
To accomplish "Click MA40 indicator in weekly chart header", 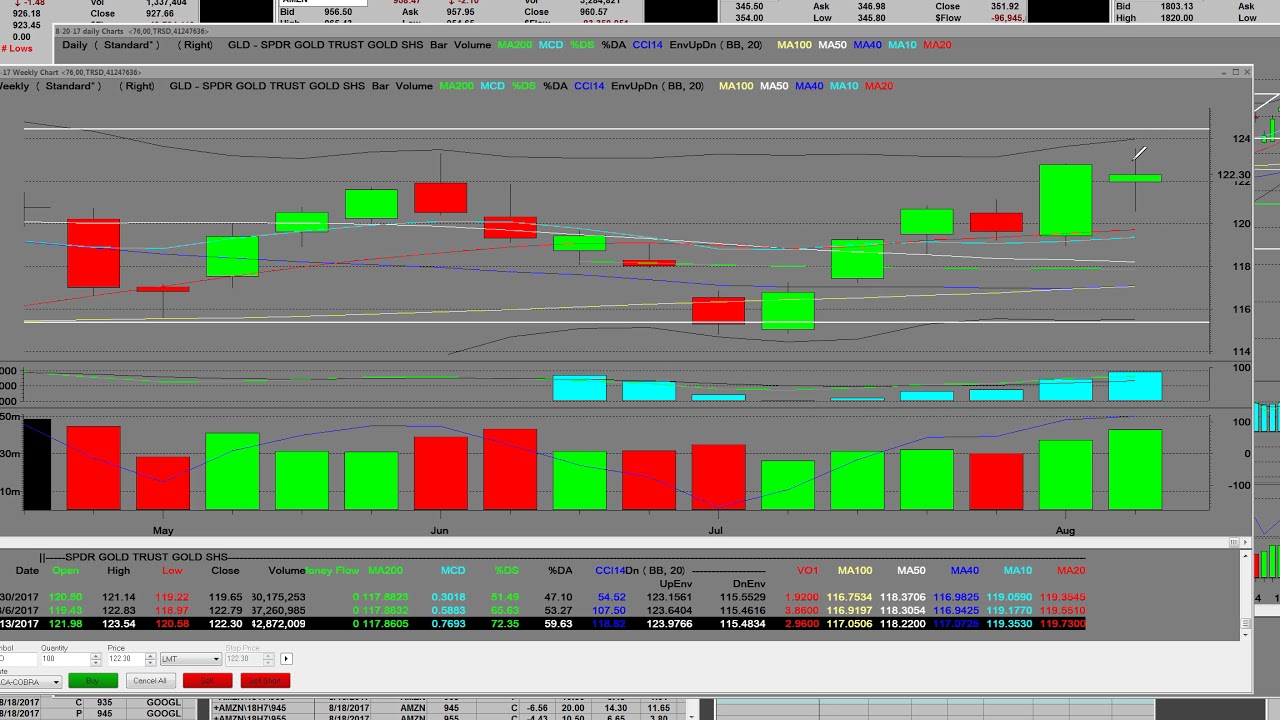I will coord(809,86).
